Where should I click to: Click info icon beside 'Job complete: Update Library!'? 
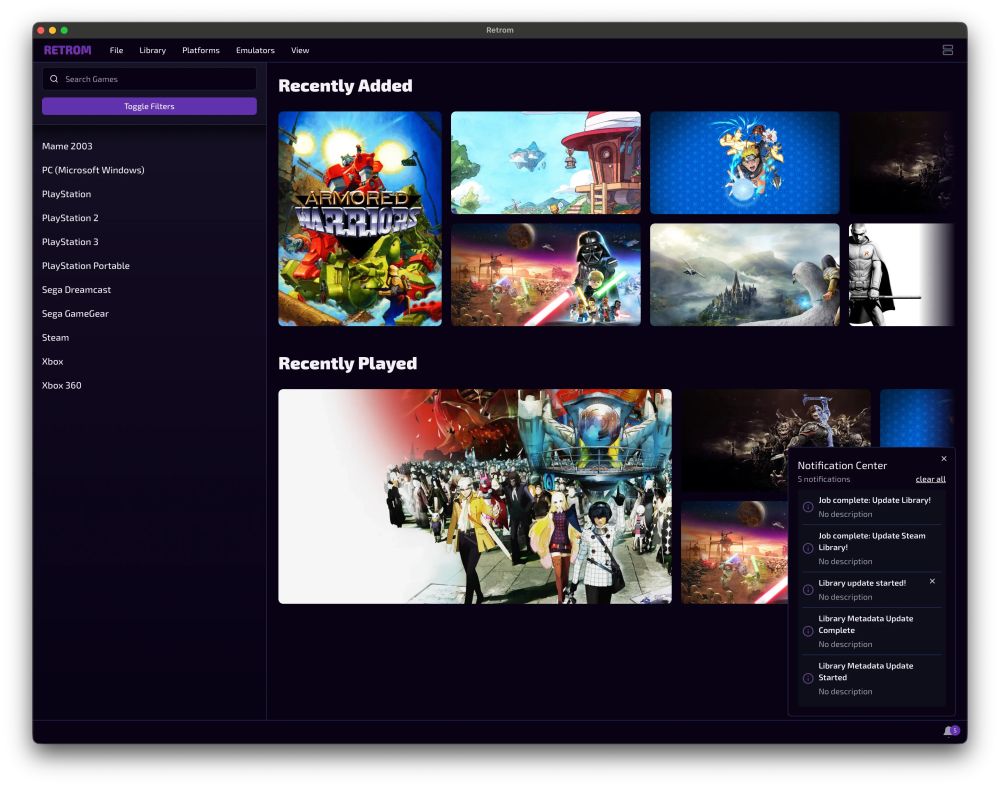(807, 507)
